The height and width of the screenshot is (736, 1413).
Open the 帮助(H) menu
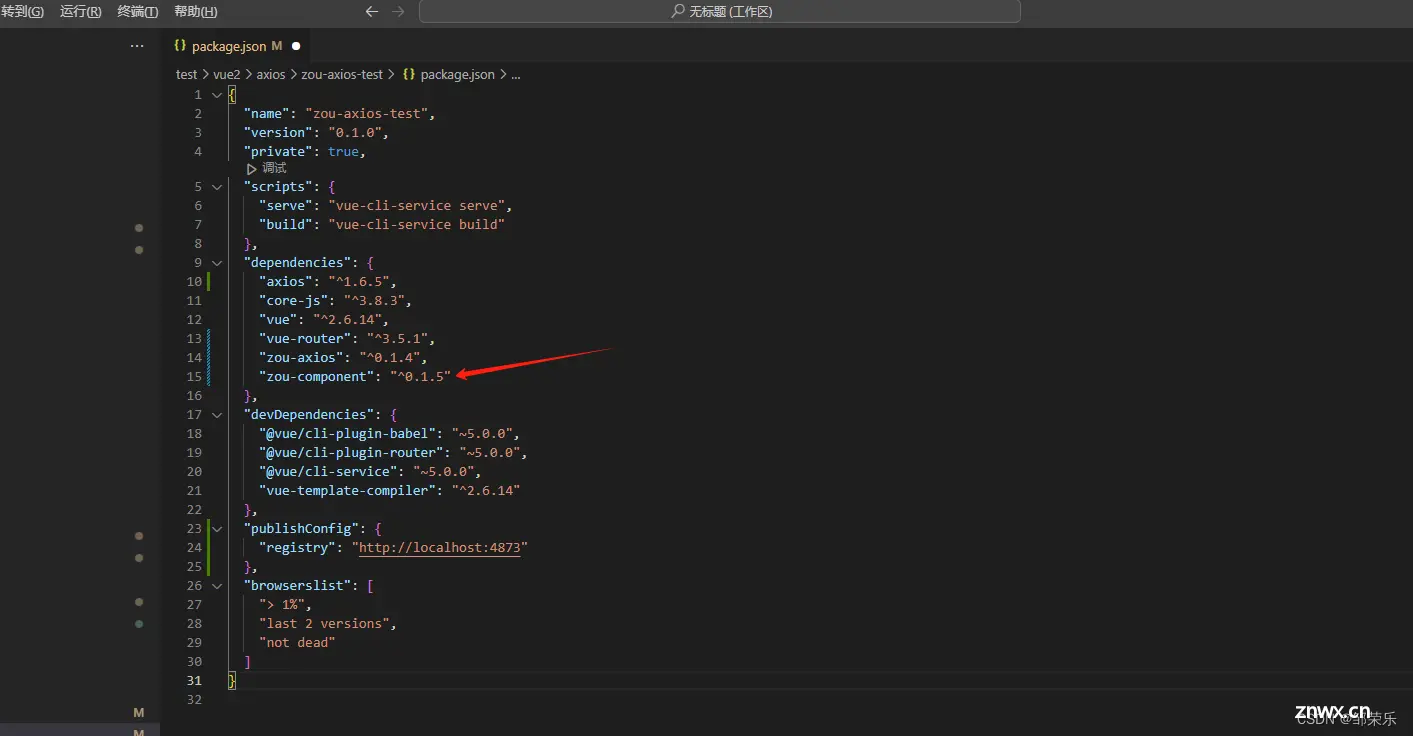pyautogui.click(x=196, y=12)
